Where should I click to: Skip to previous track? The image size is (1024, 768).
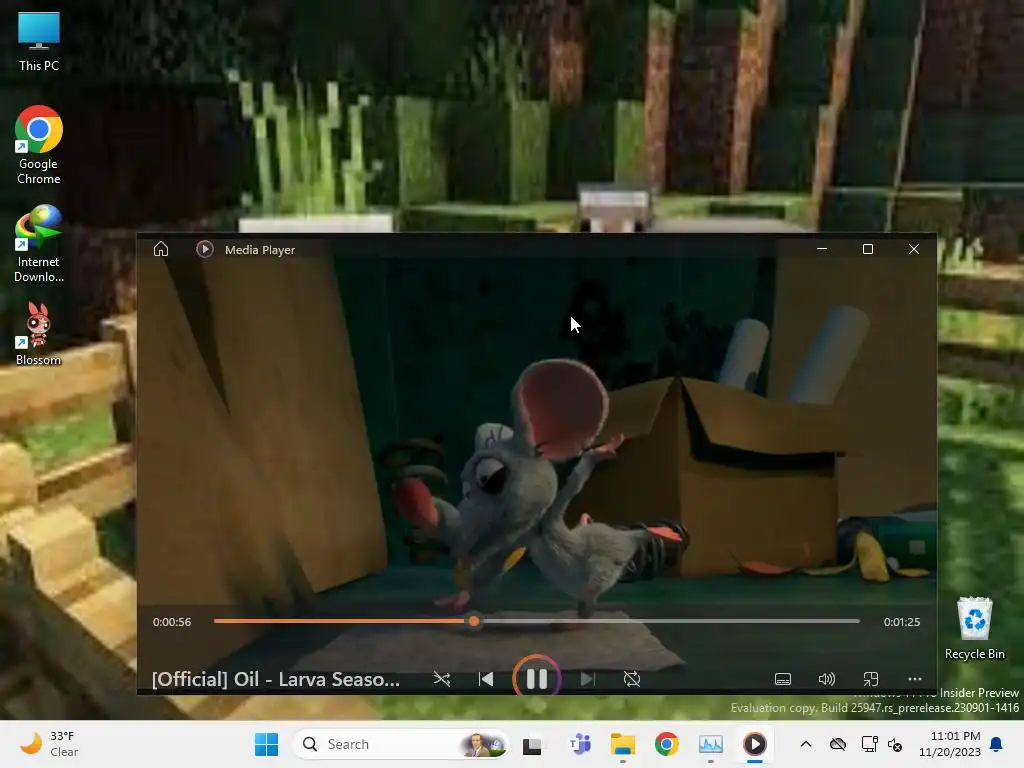tap(486, 679)
